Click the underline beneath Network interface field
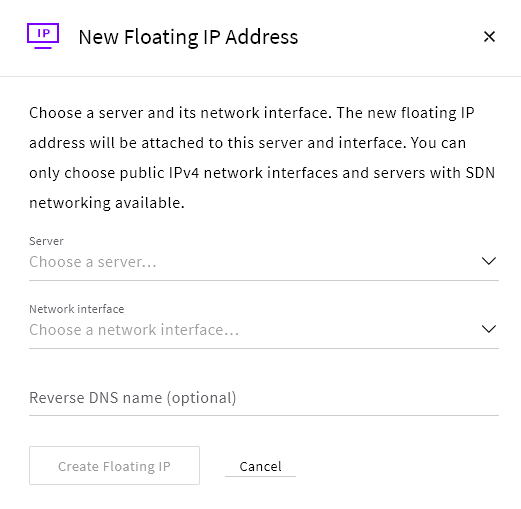Image resolution: width=521 pixels, height=509 pixels. click(264, 348)
